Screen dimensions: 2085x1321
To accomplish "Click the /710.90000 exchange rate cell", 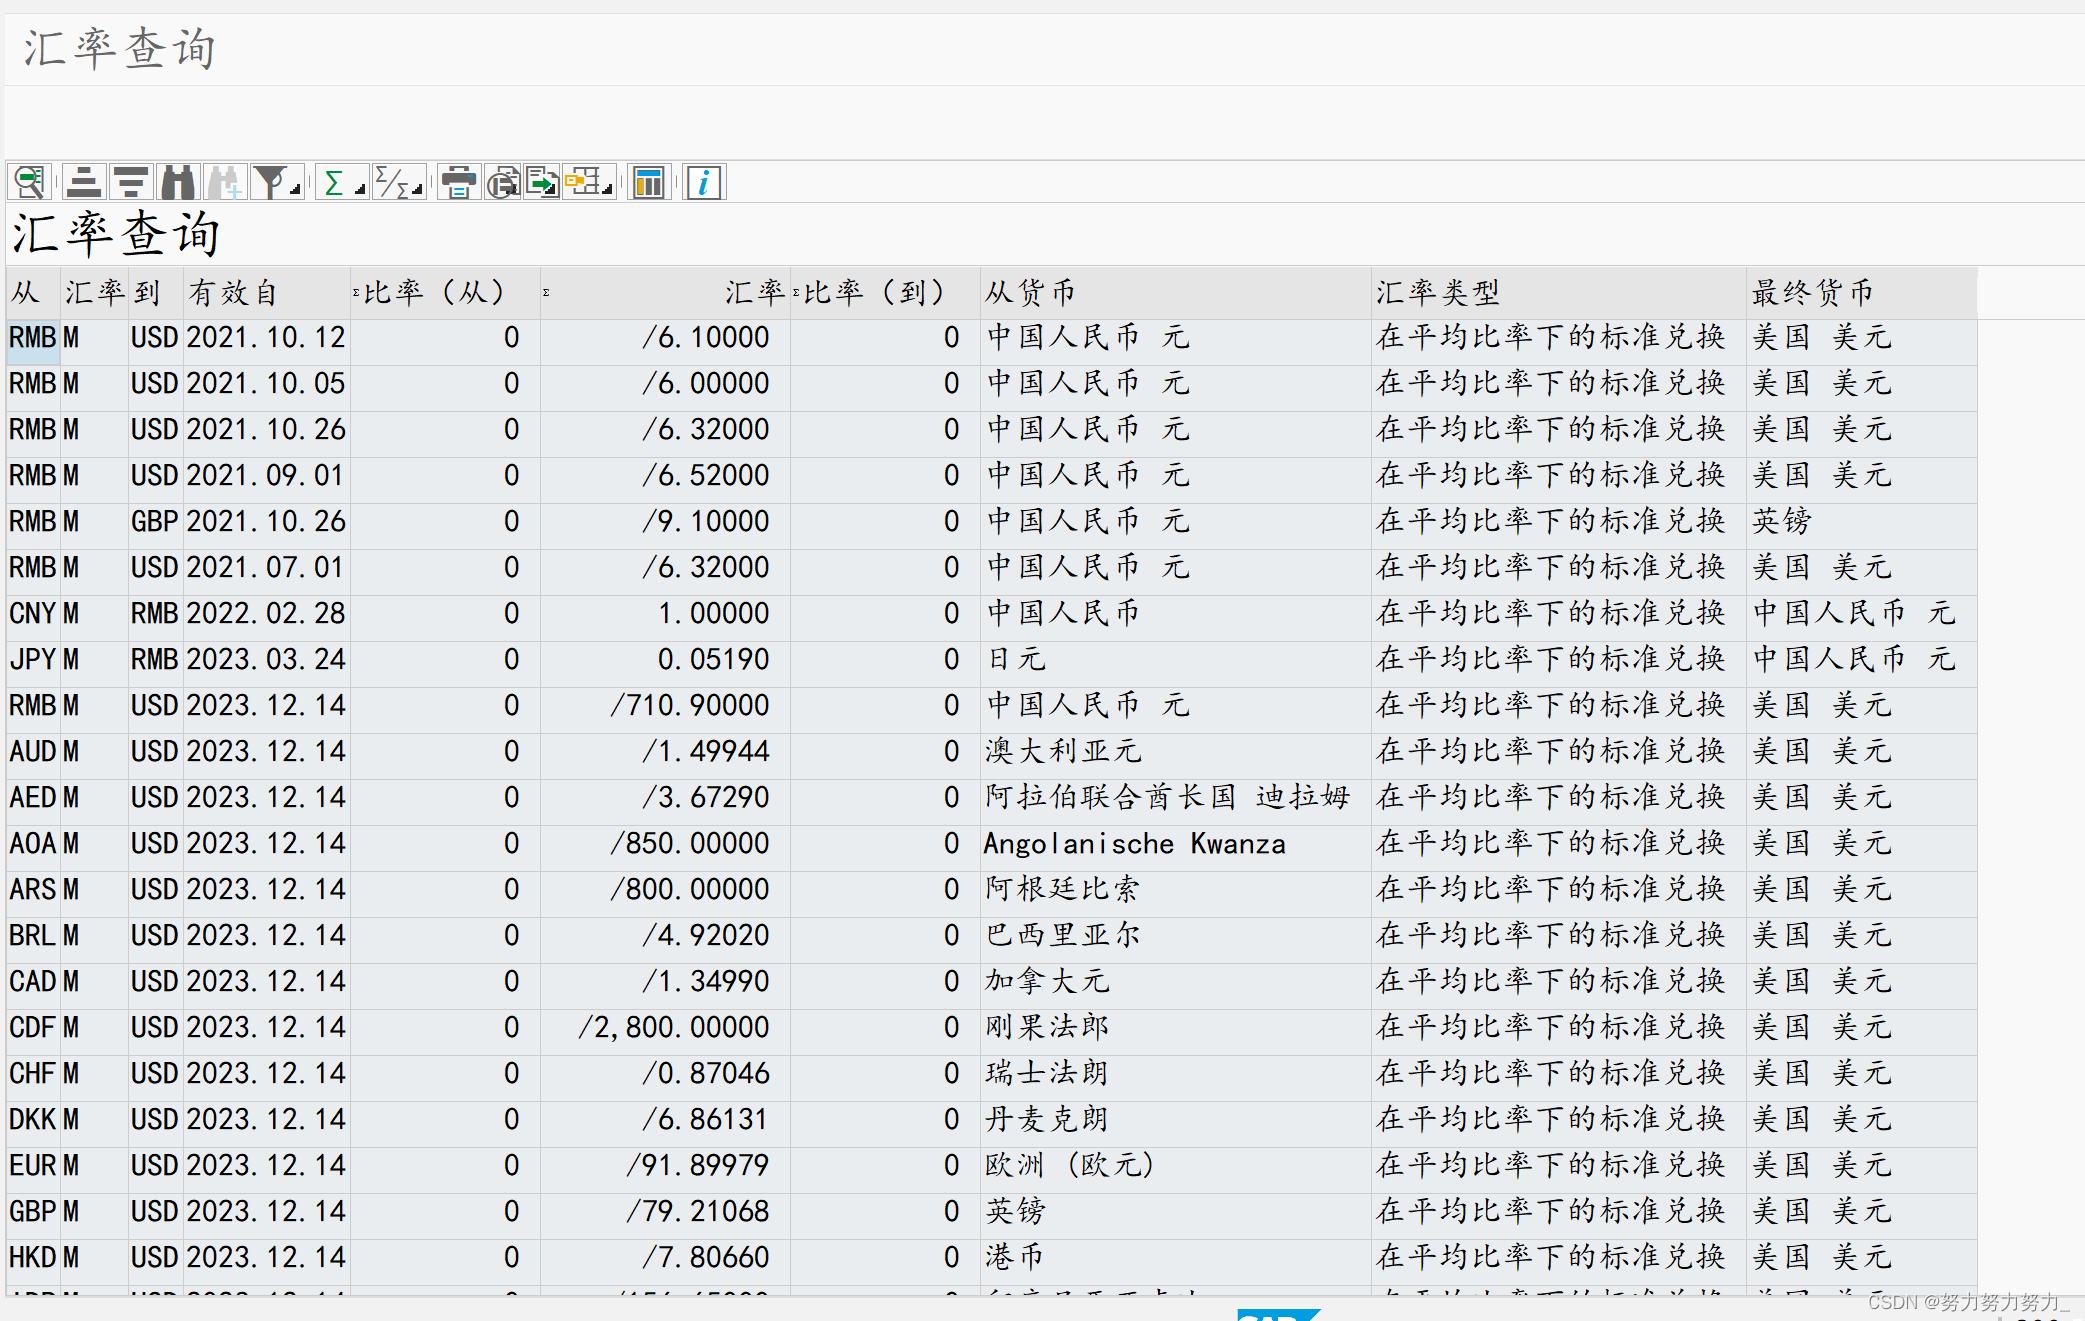I will tap(690, 706).
